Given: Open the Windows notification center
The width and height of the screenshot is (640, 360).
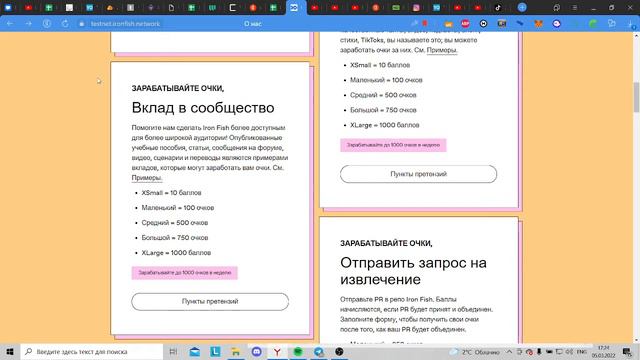Looking at the screenshot, I should tap(627, 351).
